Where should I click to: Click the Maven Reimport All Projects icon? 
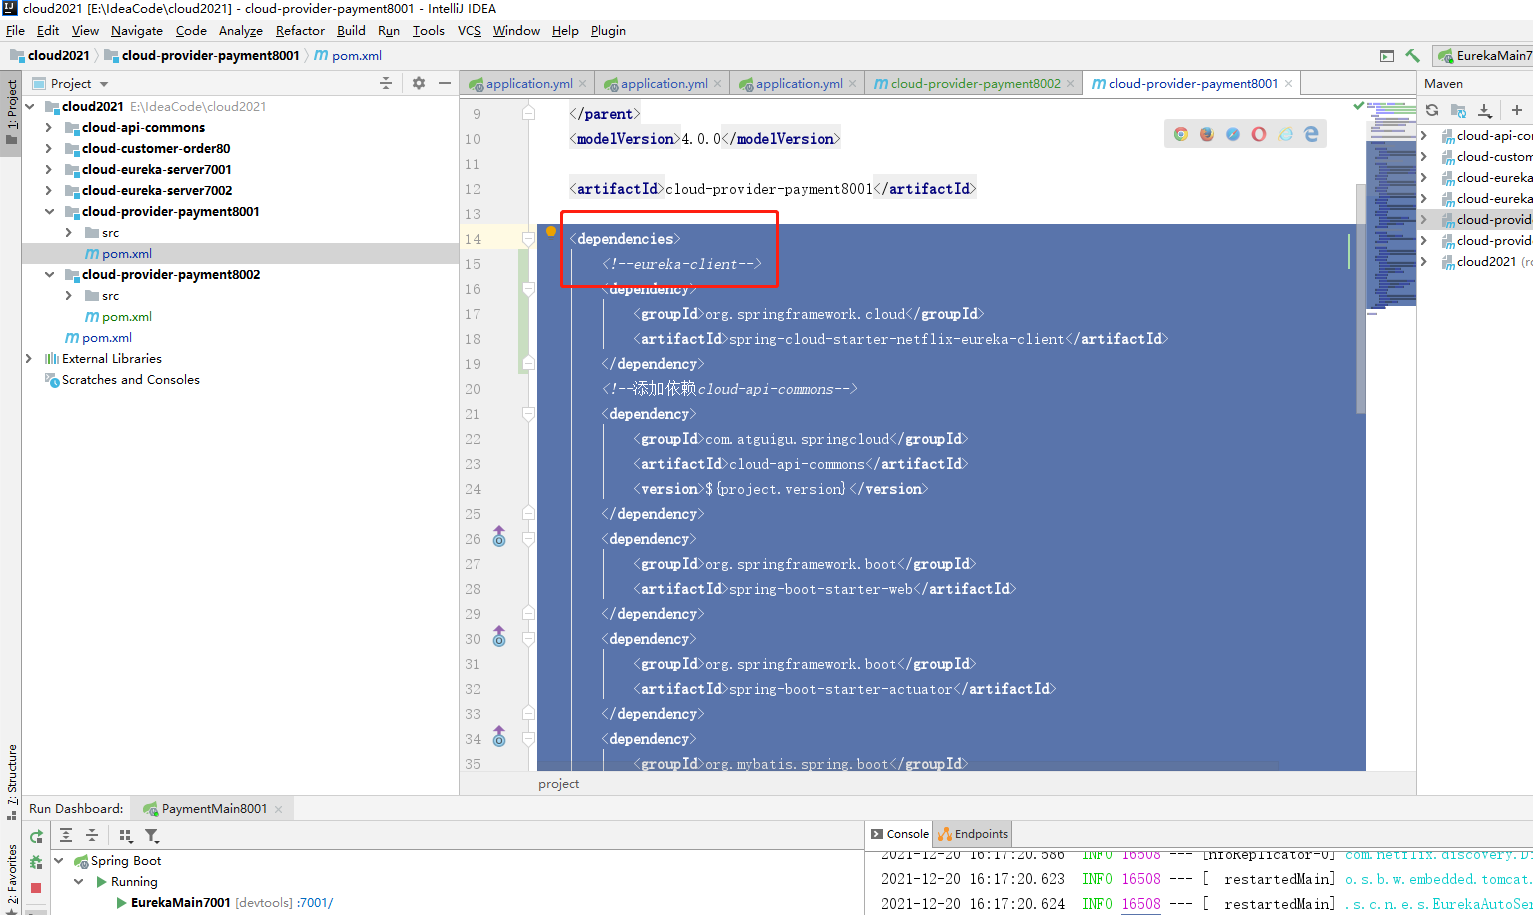(1432, 110)
